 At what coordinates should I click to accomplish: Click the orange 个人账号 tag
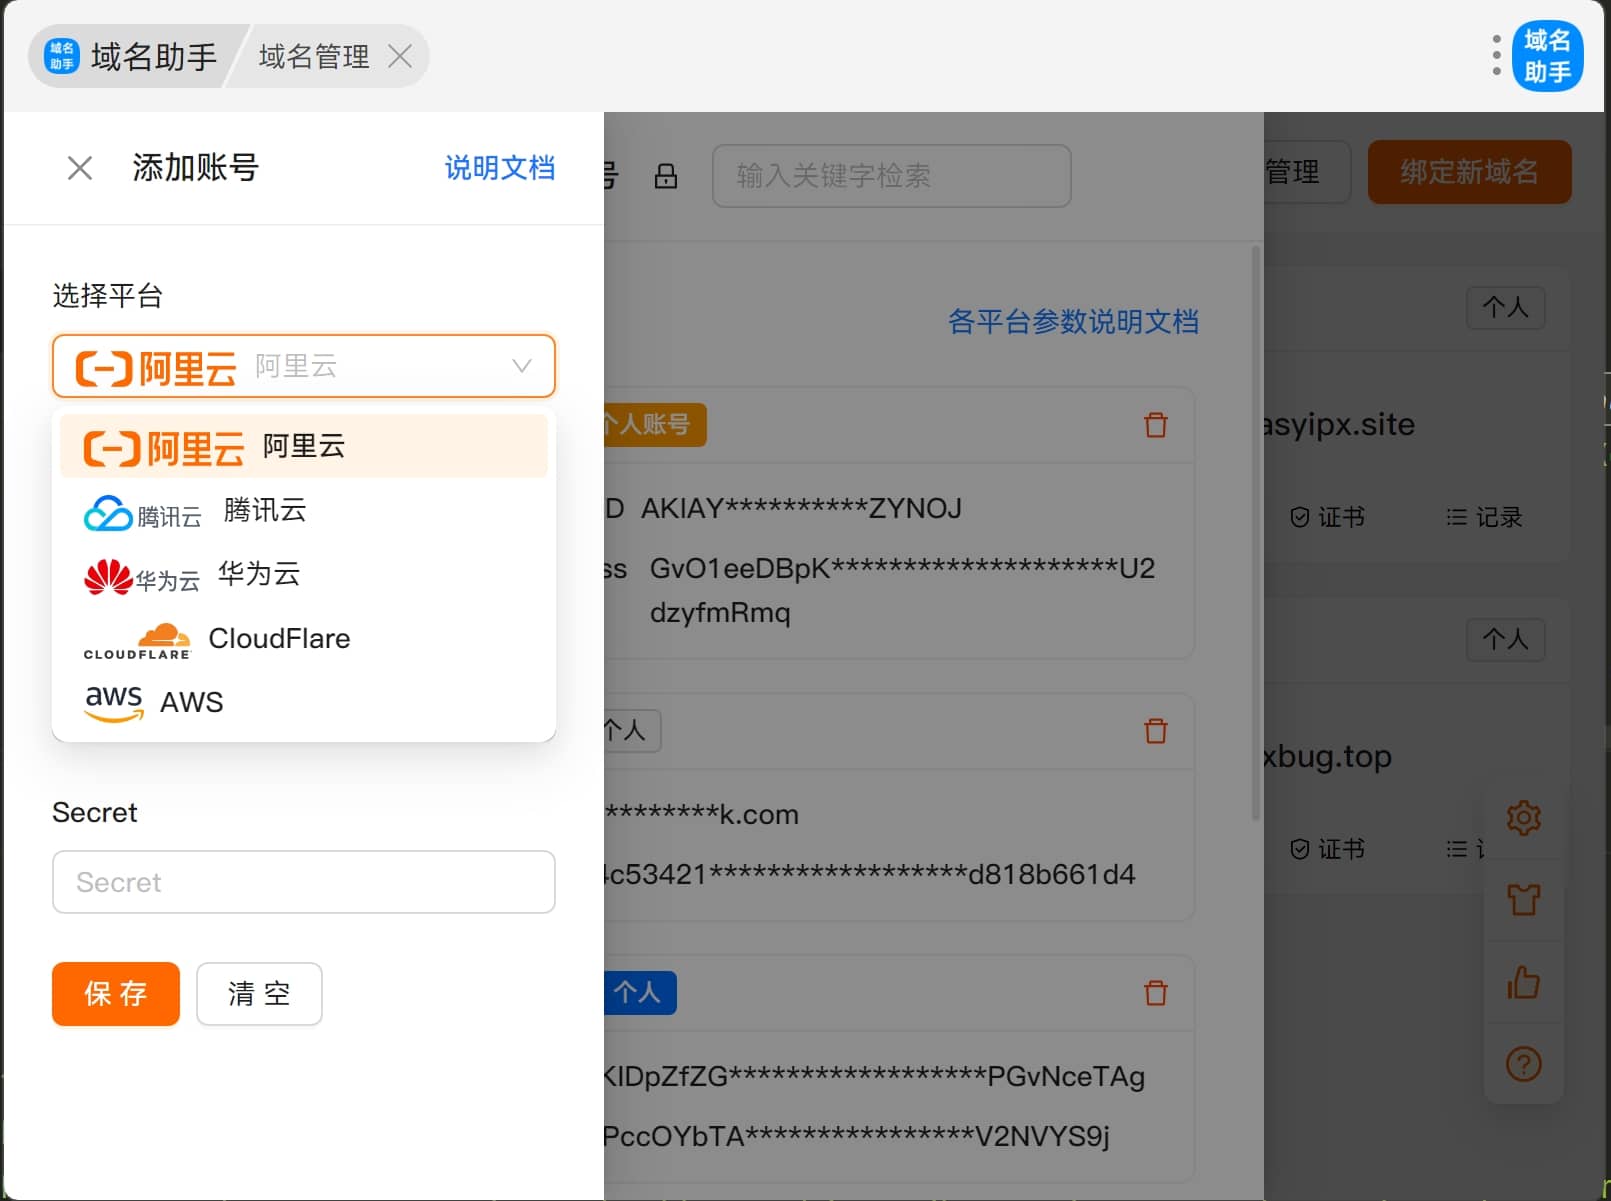(x=655, y=425)
